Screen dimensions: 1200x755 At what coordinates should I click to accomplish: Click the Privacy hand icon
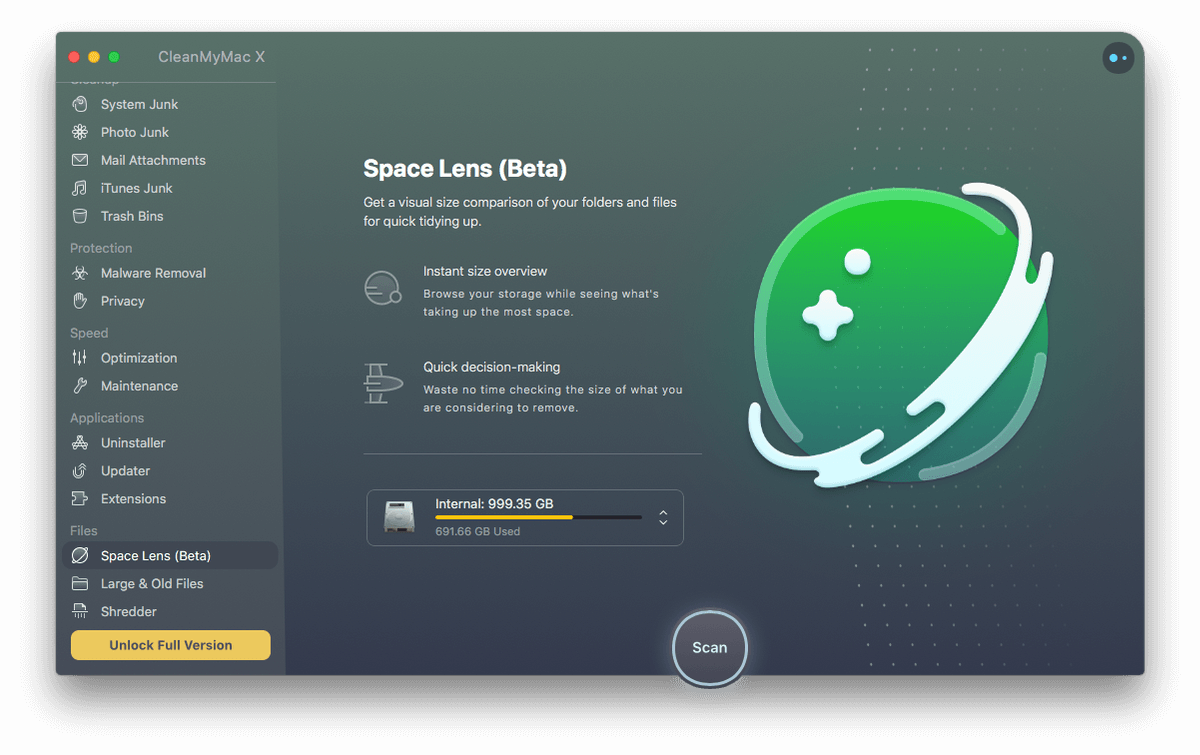pyautogui.click(x=80, y=301)
